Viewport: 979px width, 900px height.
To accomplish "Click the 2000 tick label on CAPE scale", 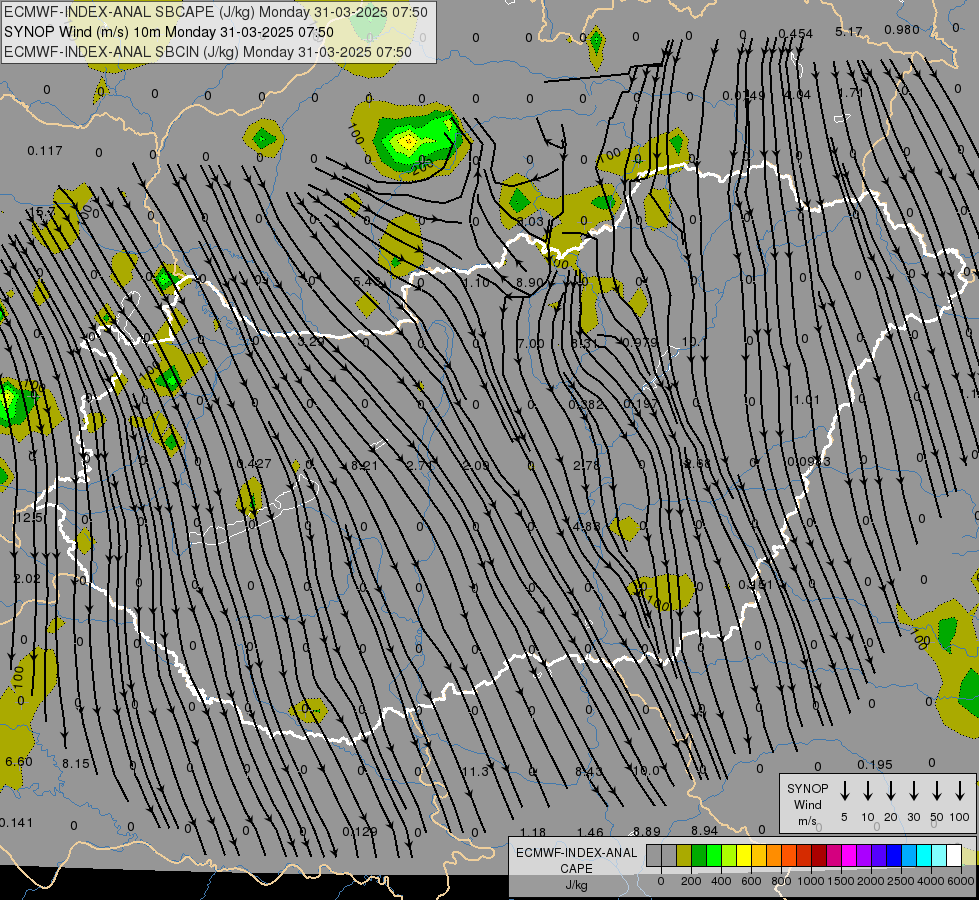I will (x=871, y=881).
